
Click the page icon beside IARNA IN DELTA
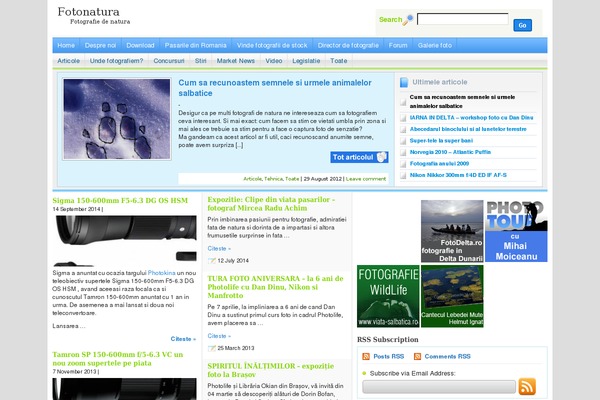click(401, 117)
